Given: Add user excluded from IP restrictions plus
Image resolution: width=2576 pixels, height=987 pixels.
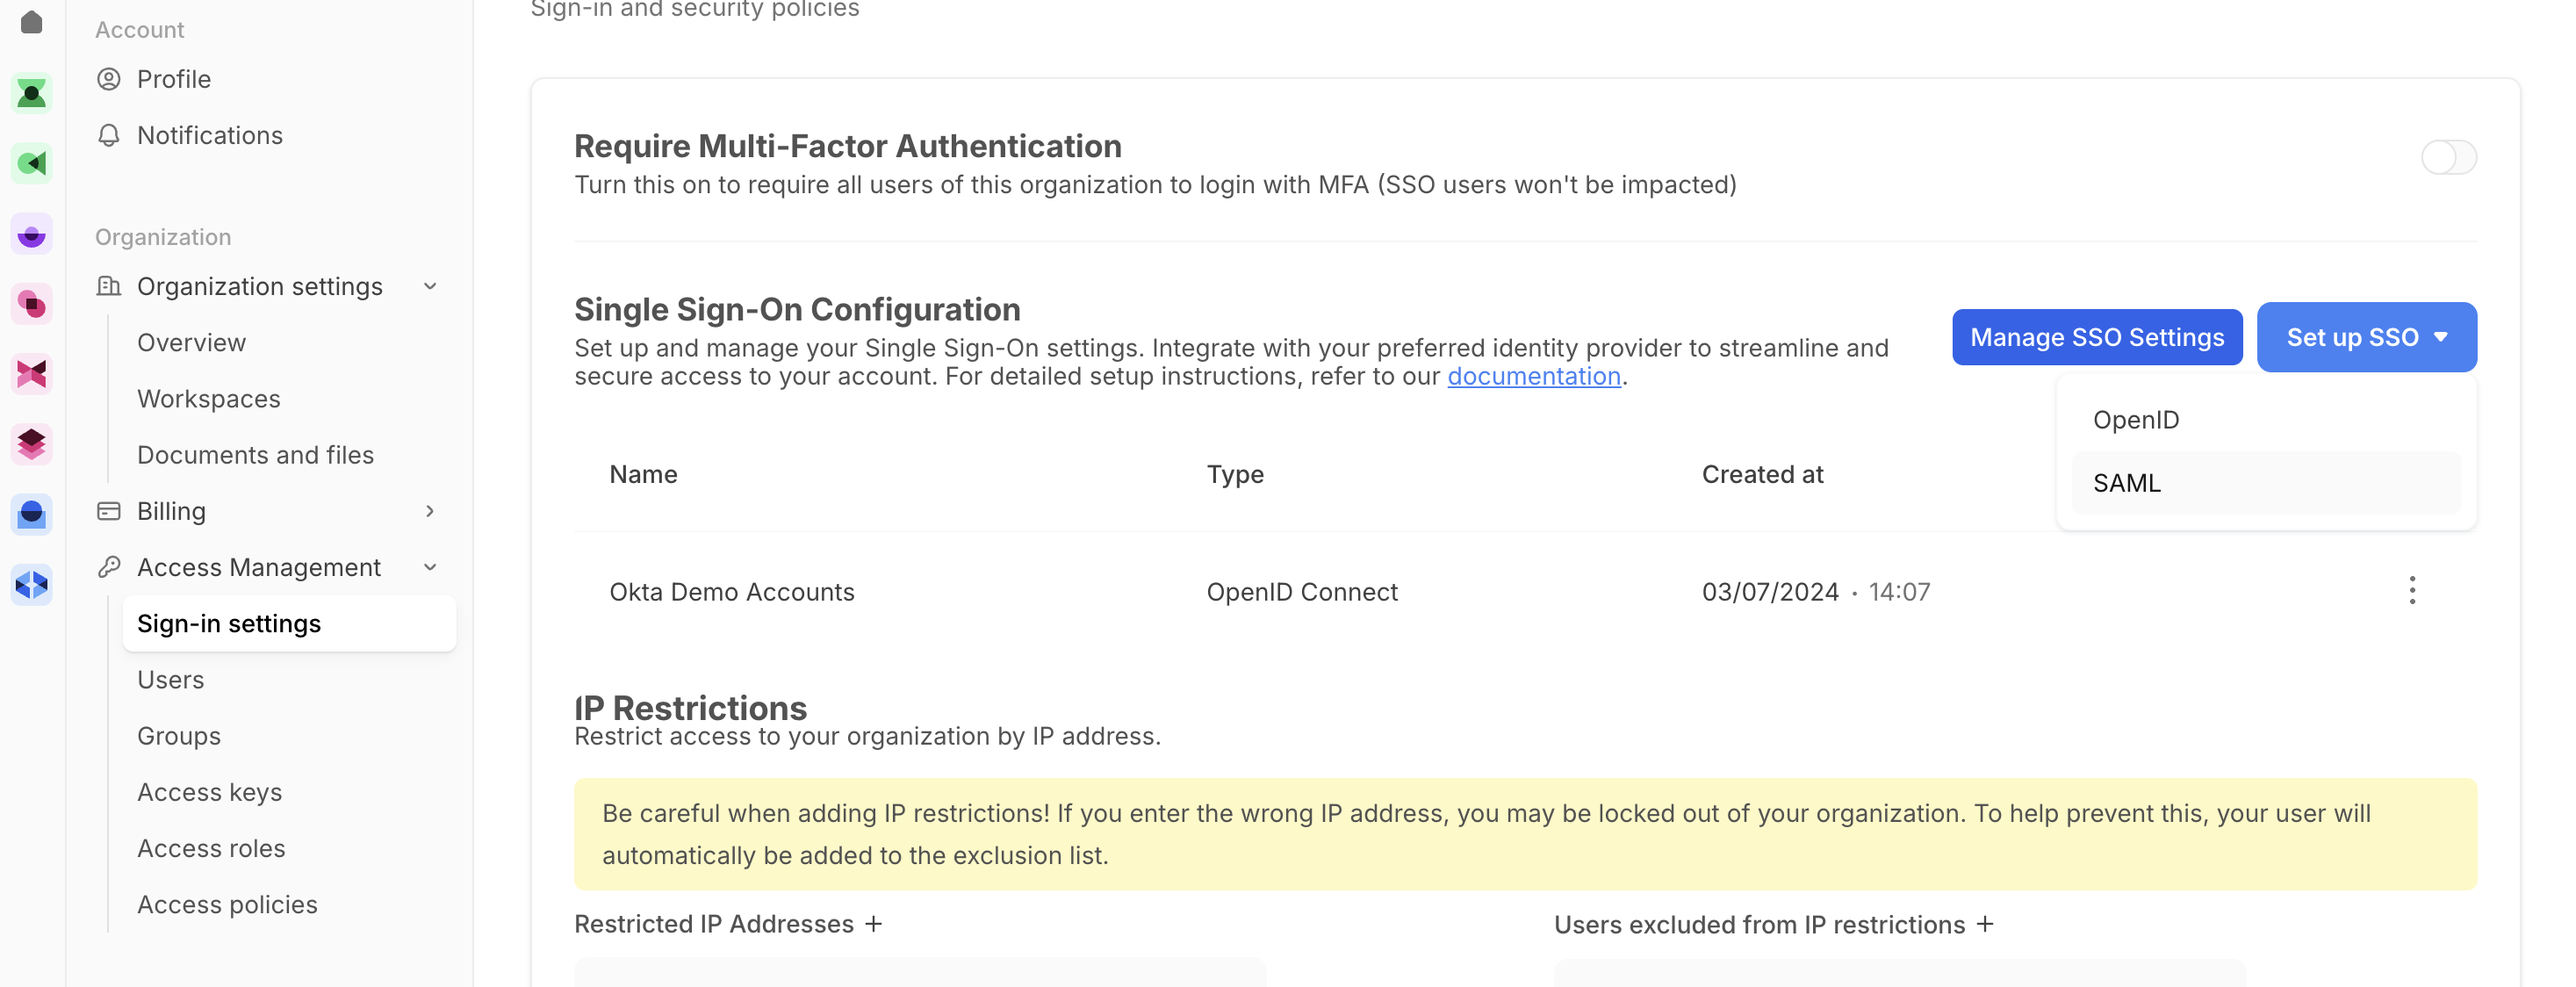Looking at the screenshot, I should point(1985,924).
